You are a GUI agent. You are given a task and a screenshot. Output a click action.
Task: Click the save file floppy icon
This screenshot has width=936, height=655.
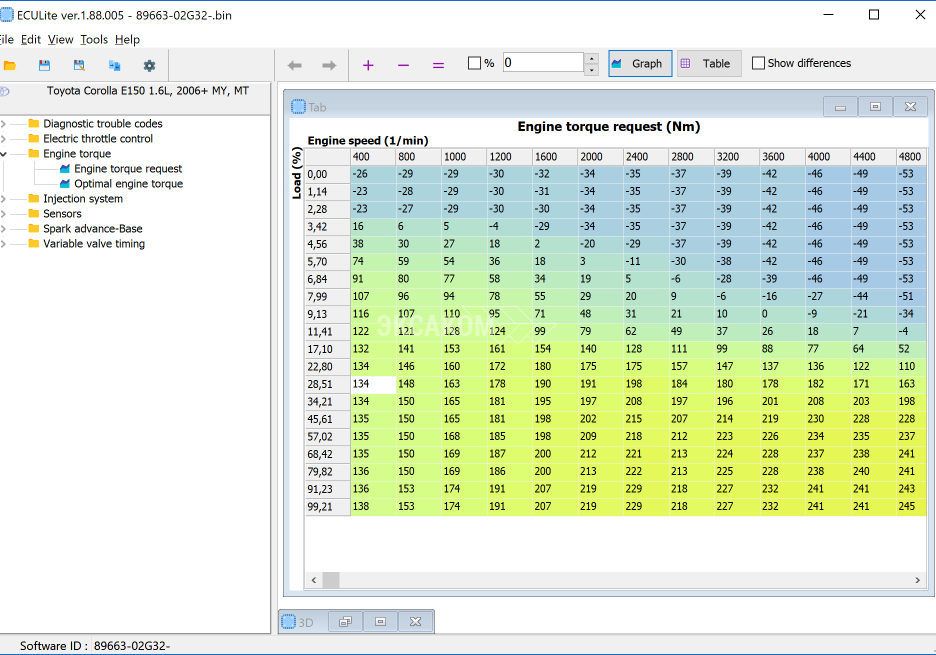coord(44,65)
